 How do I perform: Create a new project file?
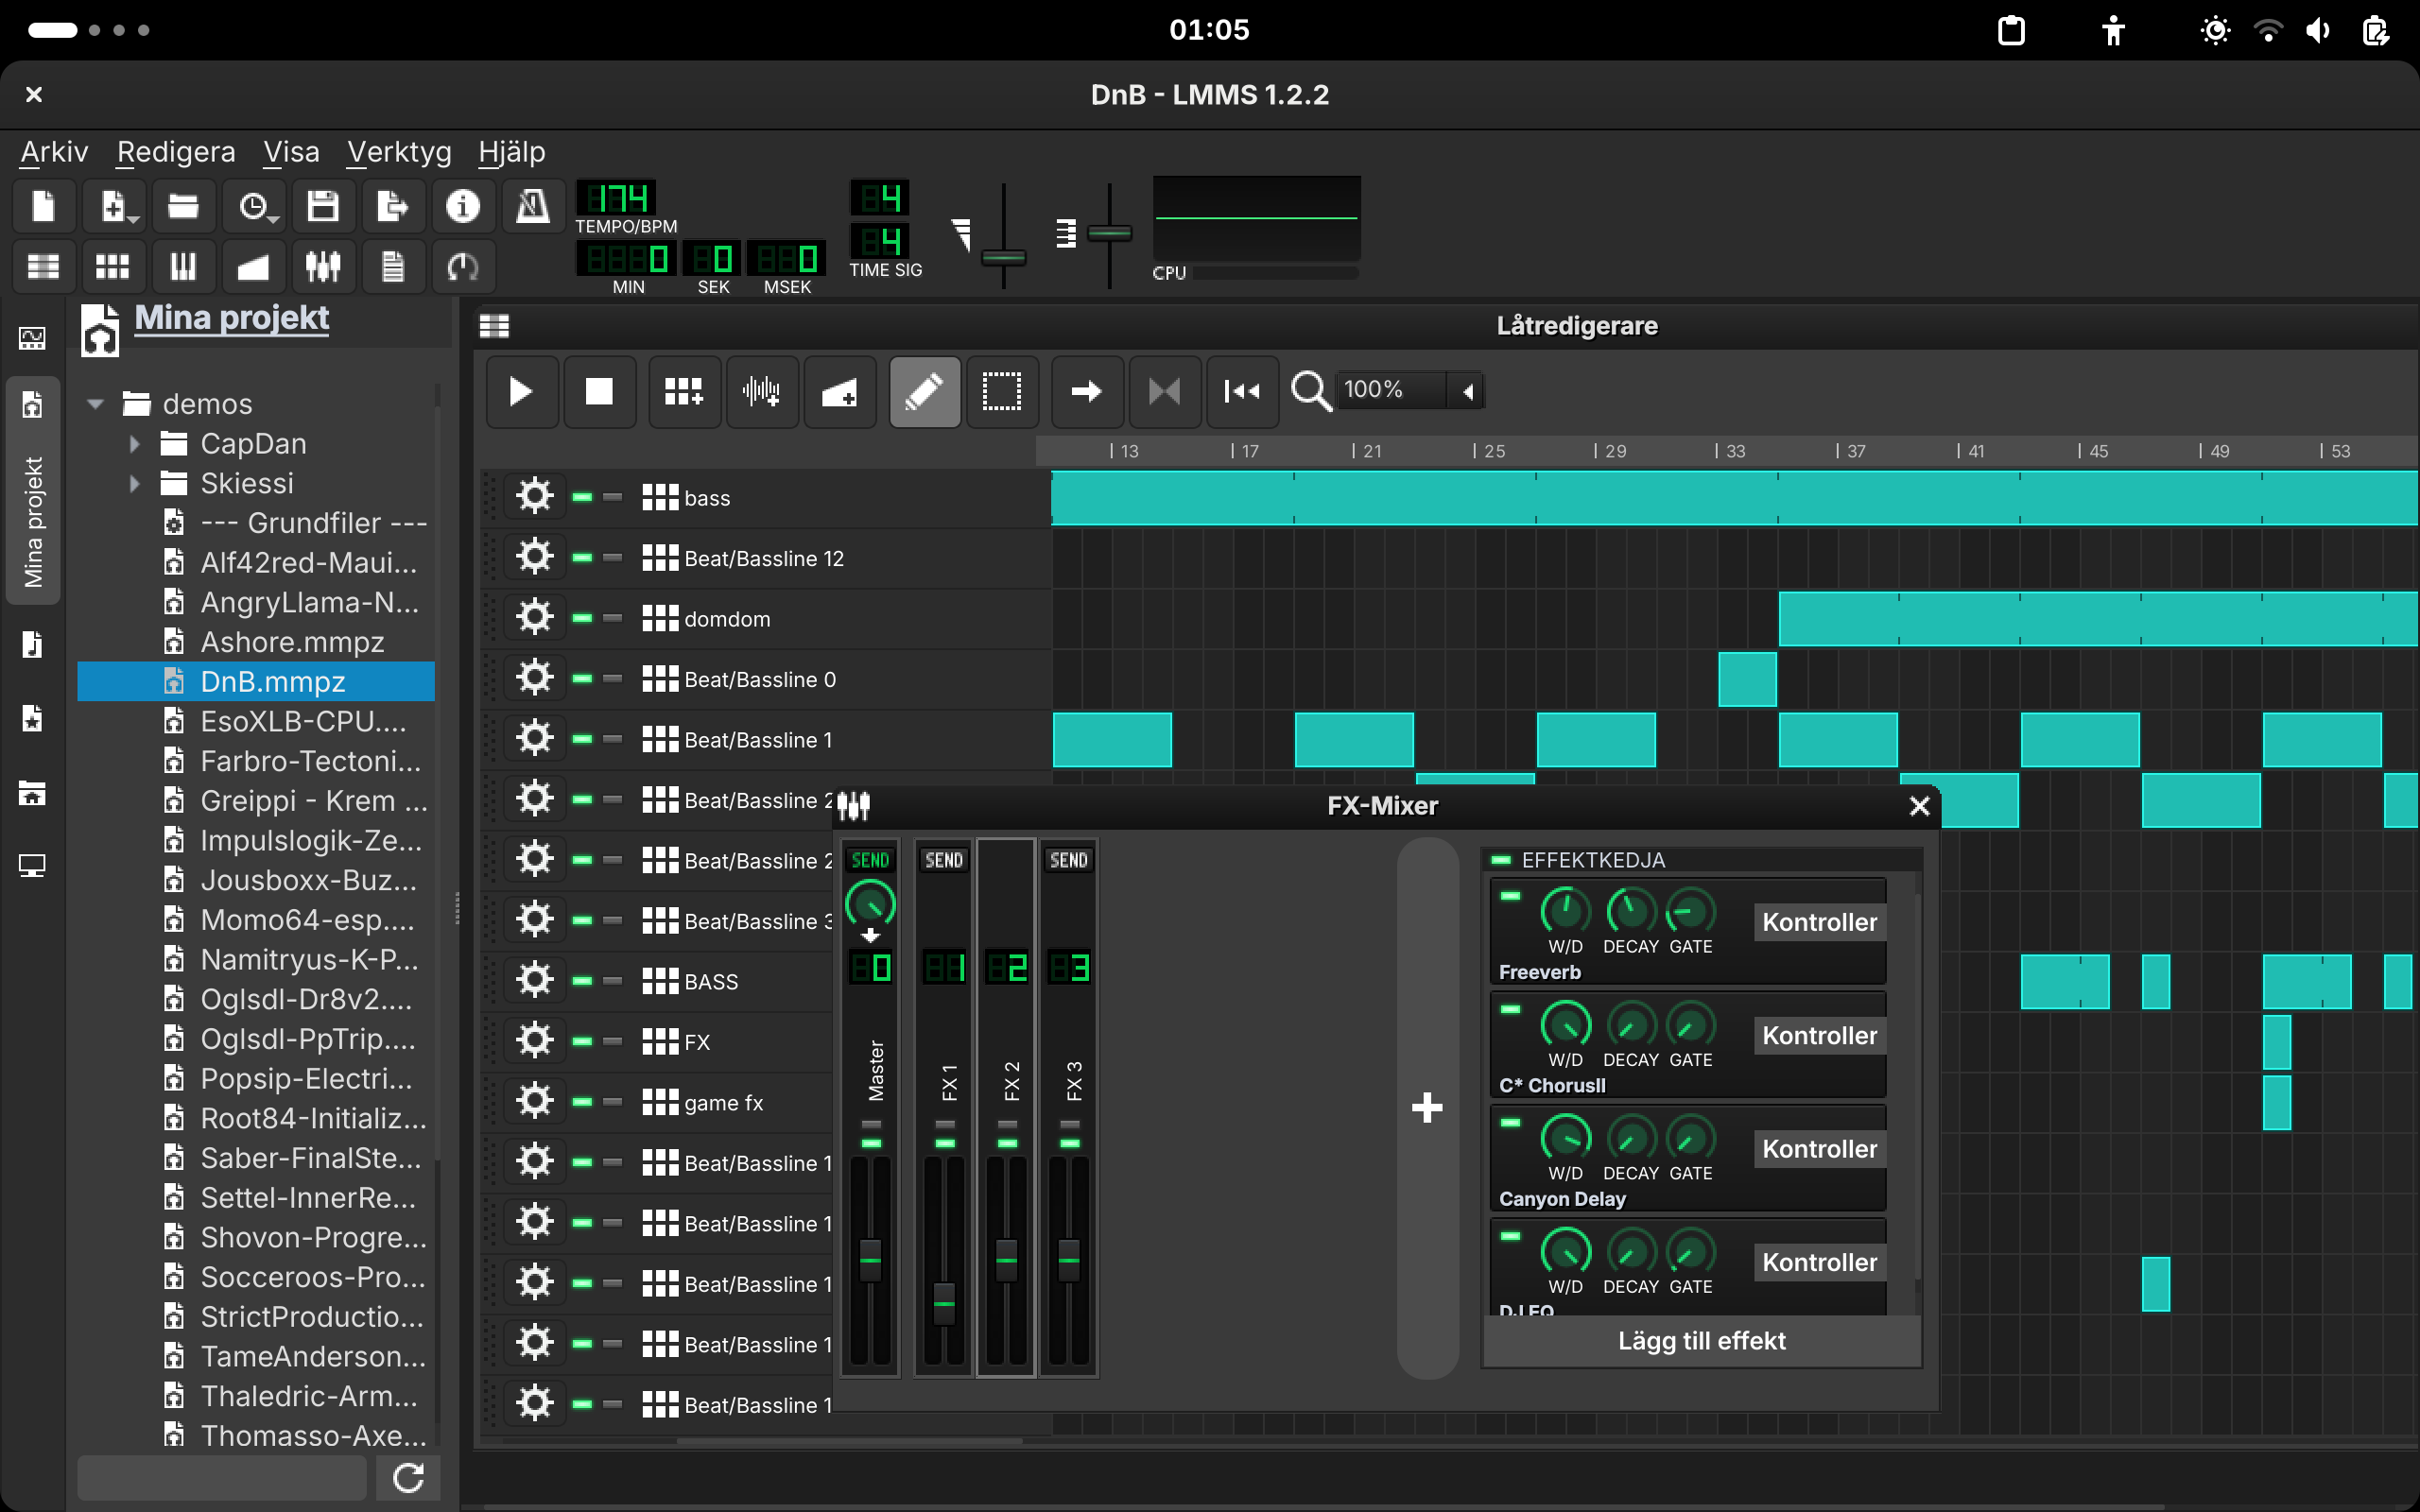[43, 207]
